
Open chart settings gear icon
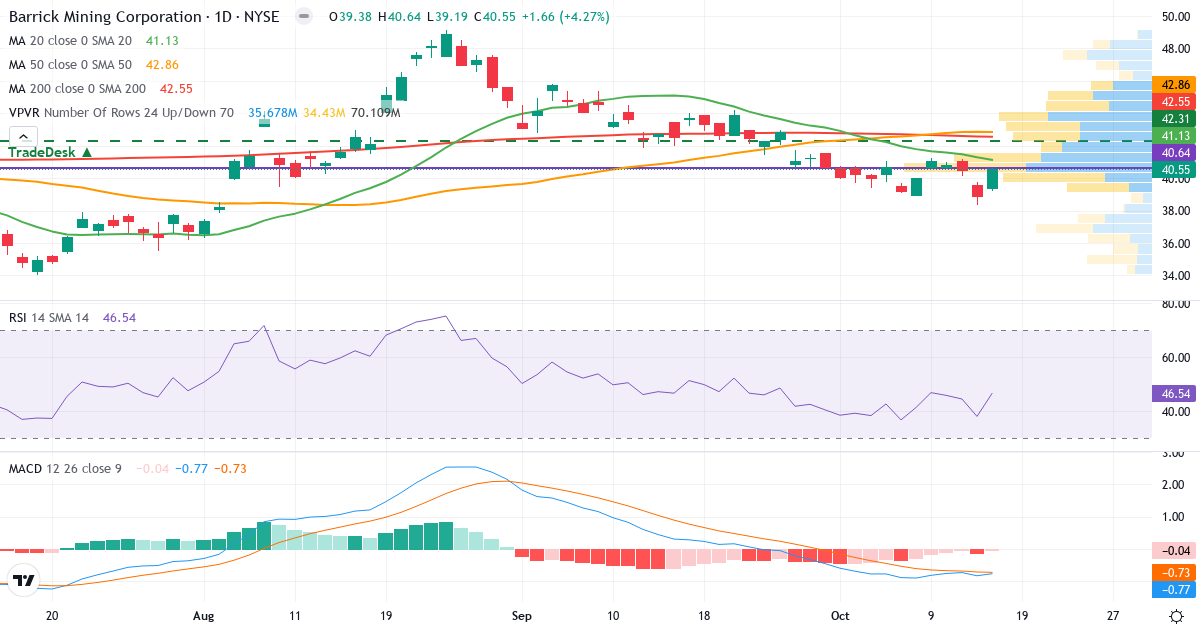pyautogui.click(x=1177, y=616)
